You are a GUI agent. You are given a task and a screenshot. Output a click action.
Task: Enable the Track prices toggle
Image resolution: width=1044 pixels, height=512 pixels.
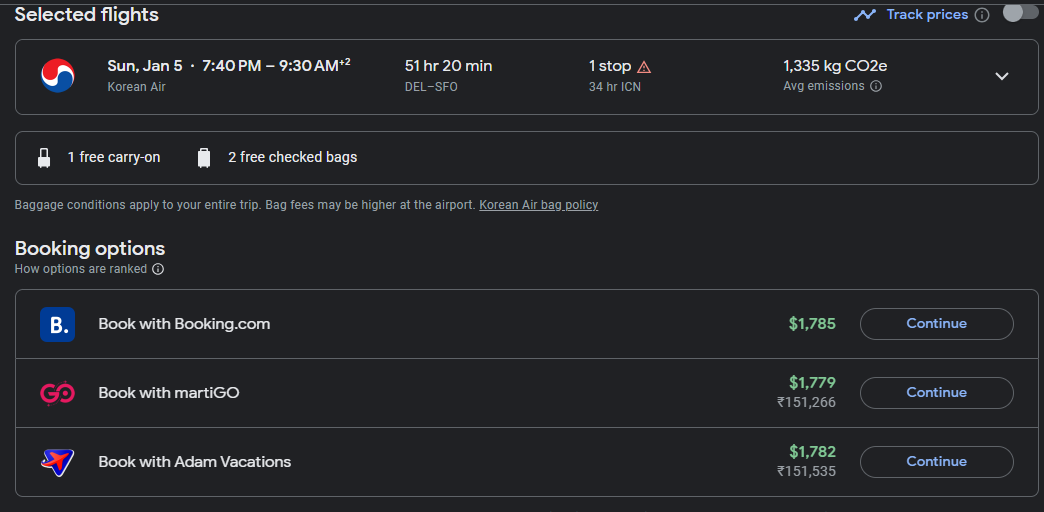tap(1020, 13)
